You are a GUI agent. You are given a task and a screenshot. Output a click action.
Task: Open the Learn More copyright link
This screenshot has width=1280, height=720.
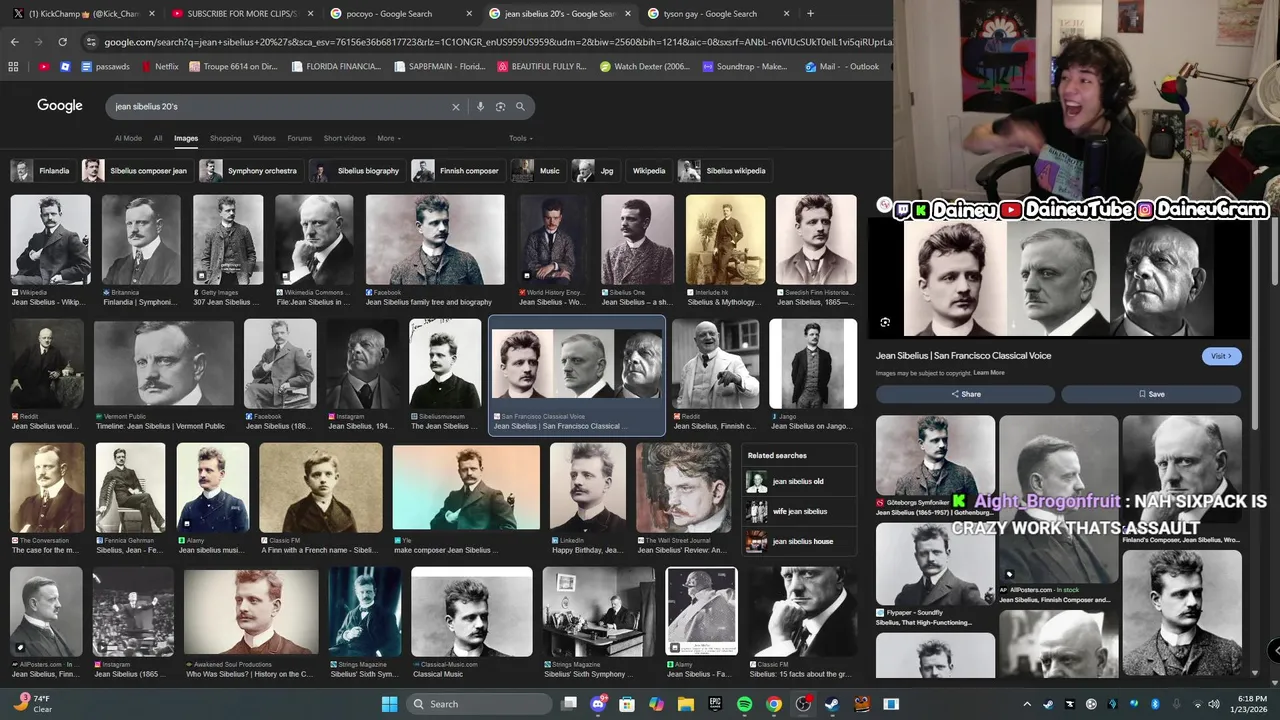(989, 373)
